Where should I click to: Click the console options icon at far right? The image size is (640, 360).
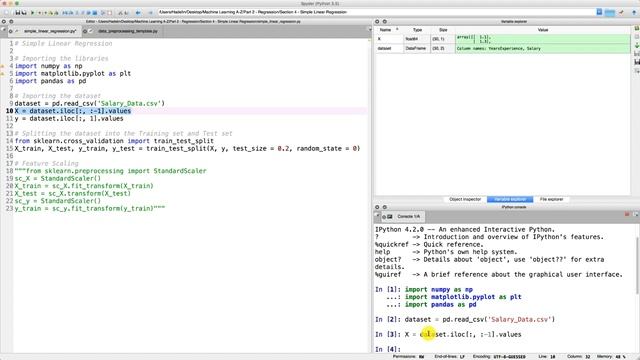click(x=636, y=214)
